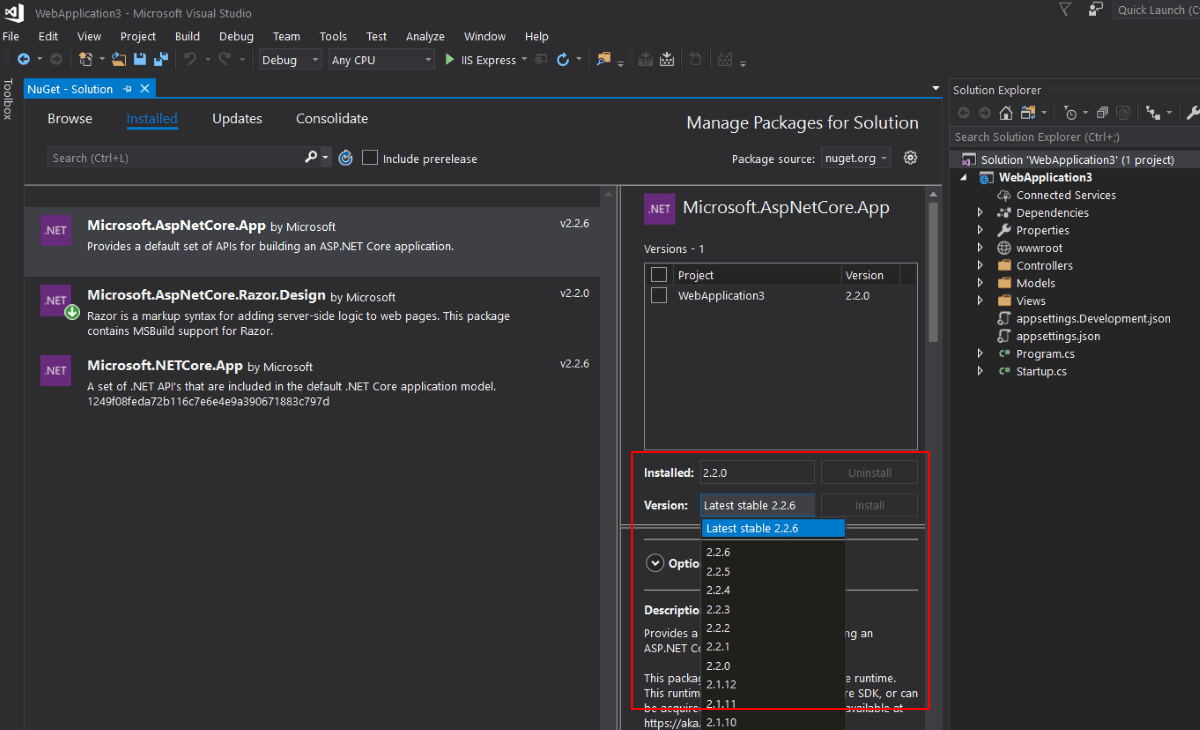This screenshot has width=1200, height=730.
Task: Open the File menu
Action: point(11,36)
